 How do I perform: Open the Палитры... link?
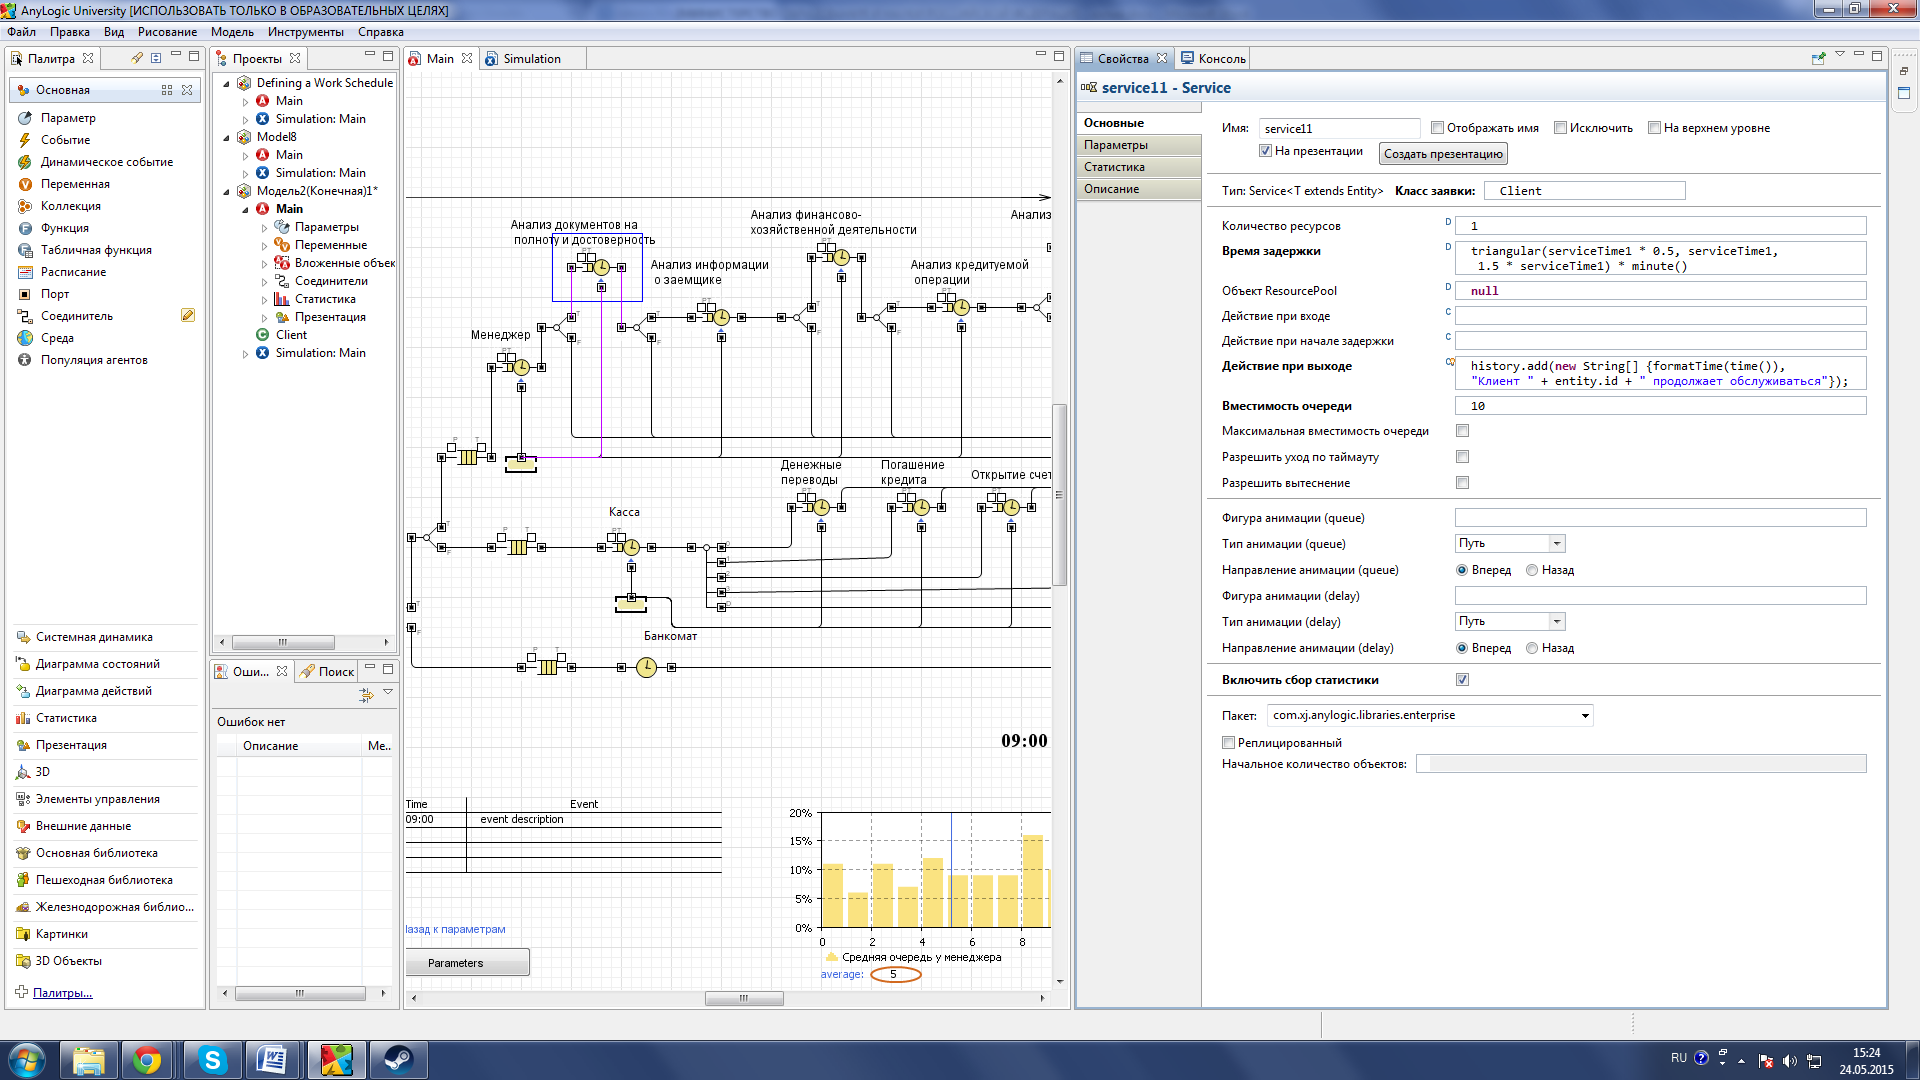62,993
